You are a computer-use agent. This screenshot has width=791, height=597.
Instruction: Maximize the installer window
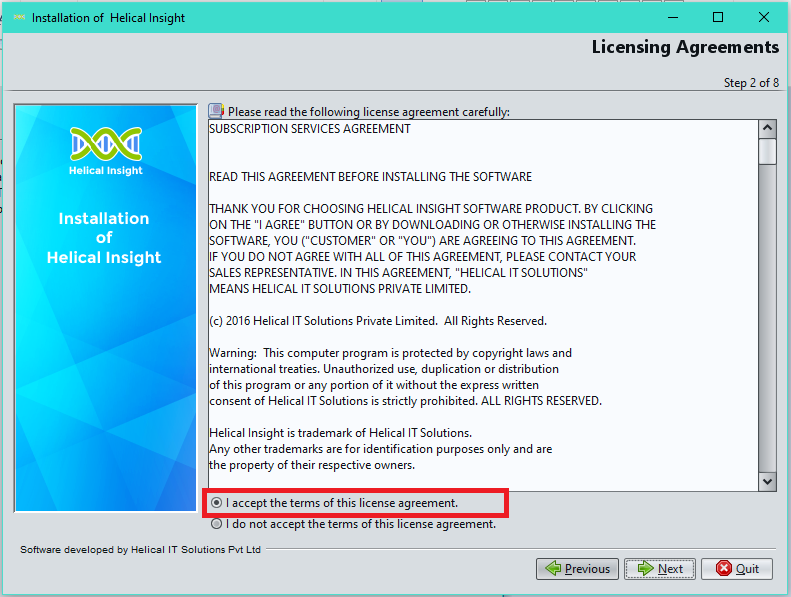(x=718, y=17)
